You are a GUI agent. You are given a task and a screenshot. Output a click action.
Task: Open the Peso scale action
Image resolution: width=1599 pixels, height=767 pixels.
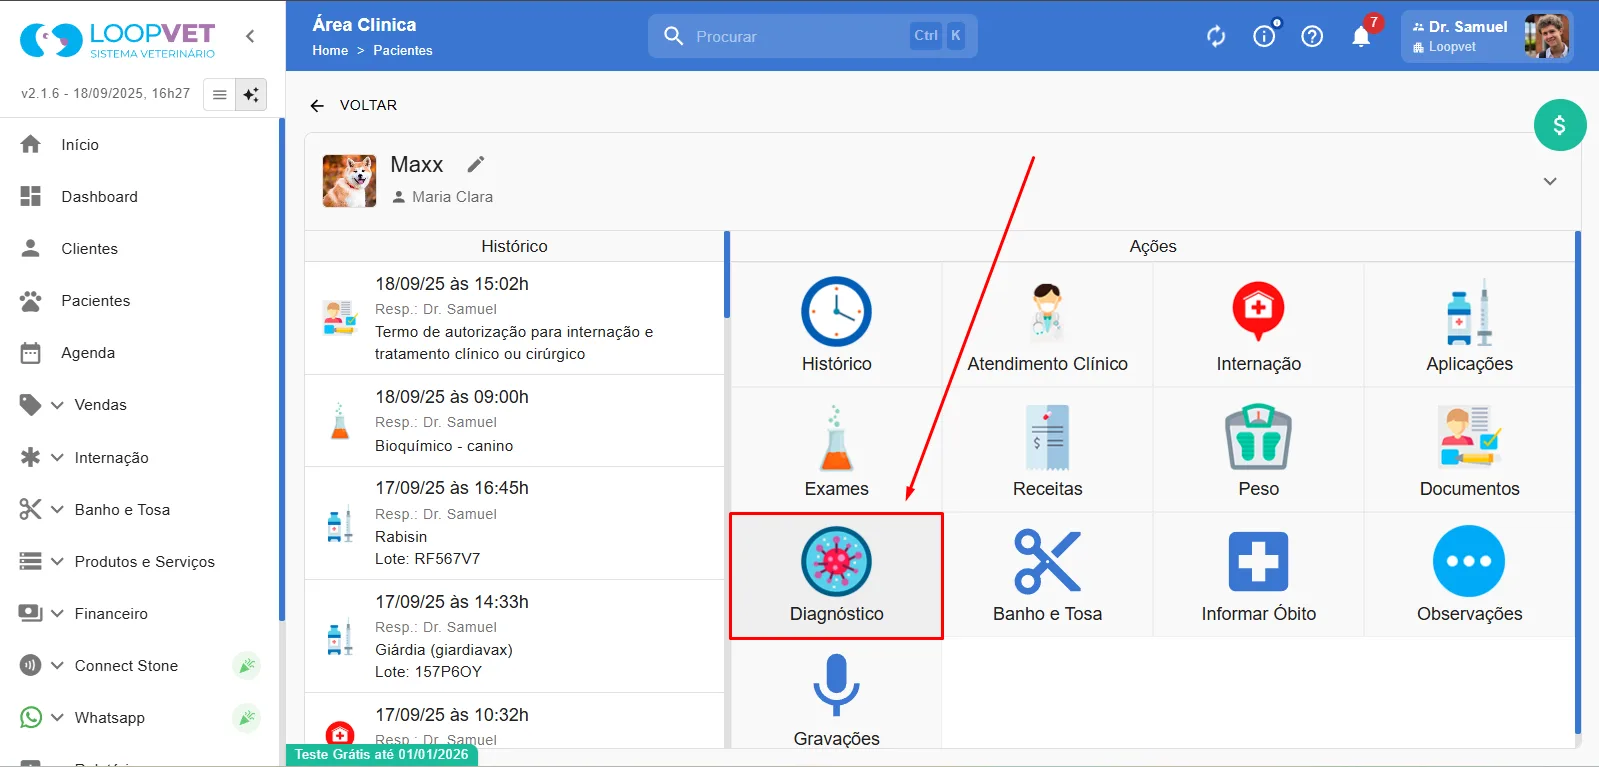pyautogui.click(x=1258, y=450)
